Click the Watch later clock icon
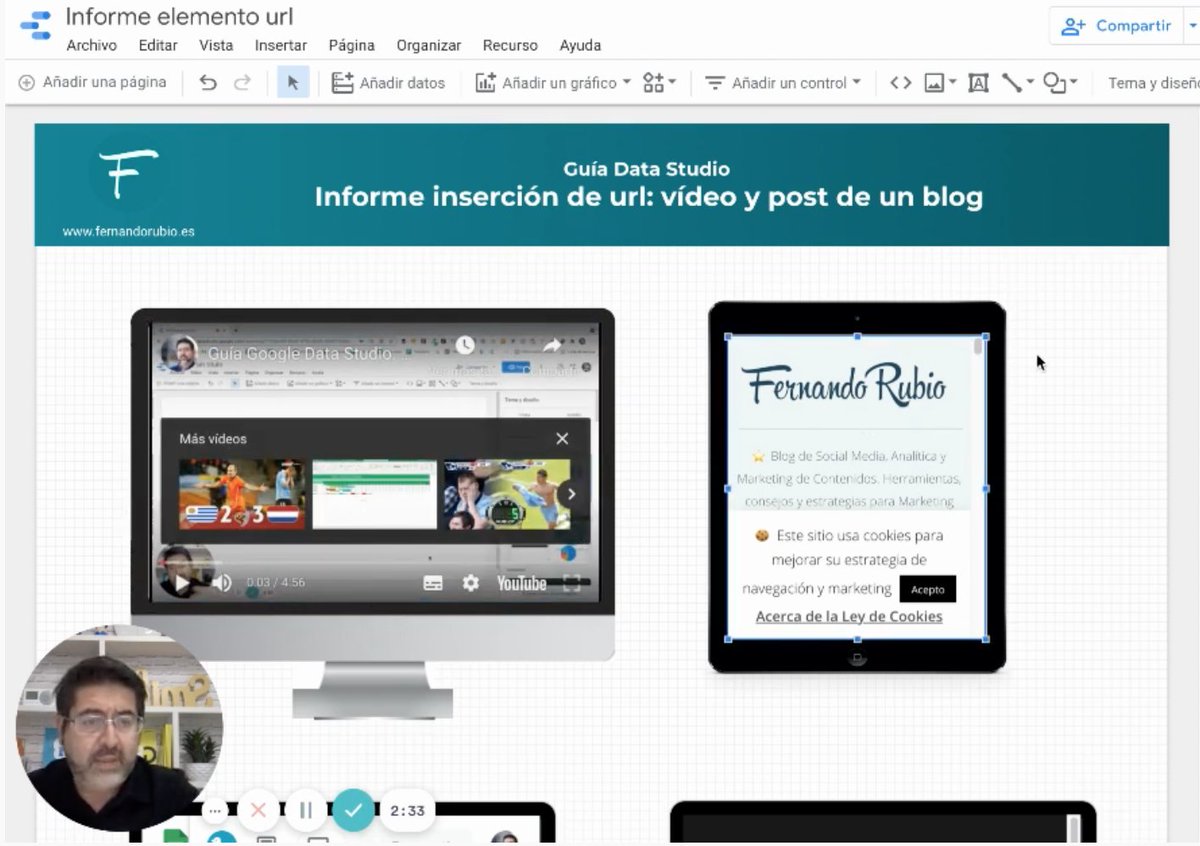Screen dimensions: 1200x846 pyautogui.click(x=465, y=345)
